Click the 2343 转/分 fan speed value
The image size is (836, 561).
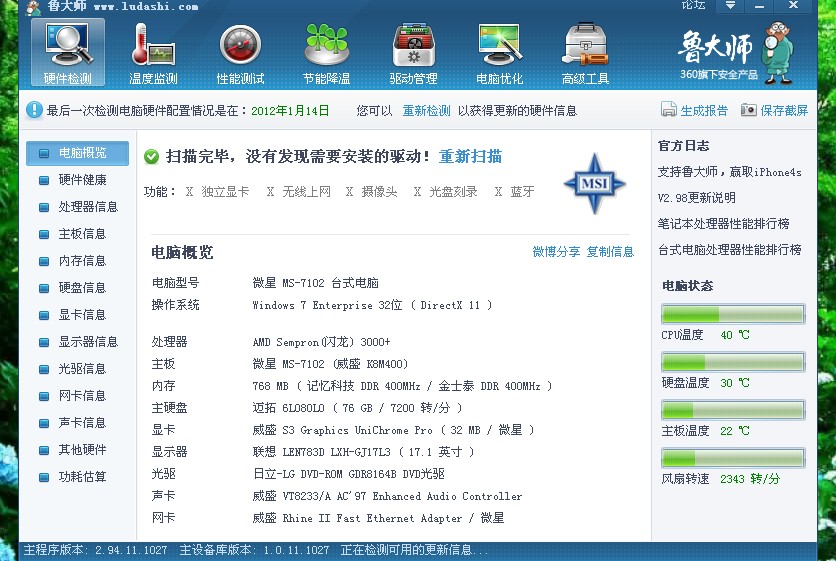pyautogui.click(x=750, y=479)
